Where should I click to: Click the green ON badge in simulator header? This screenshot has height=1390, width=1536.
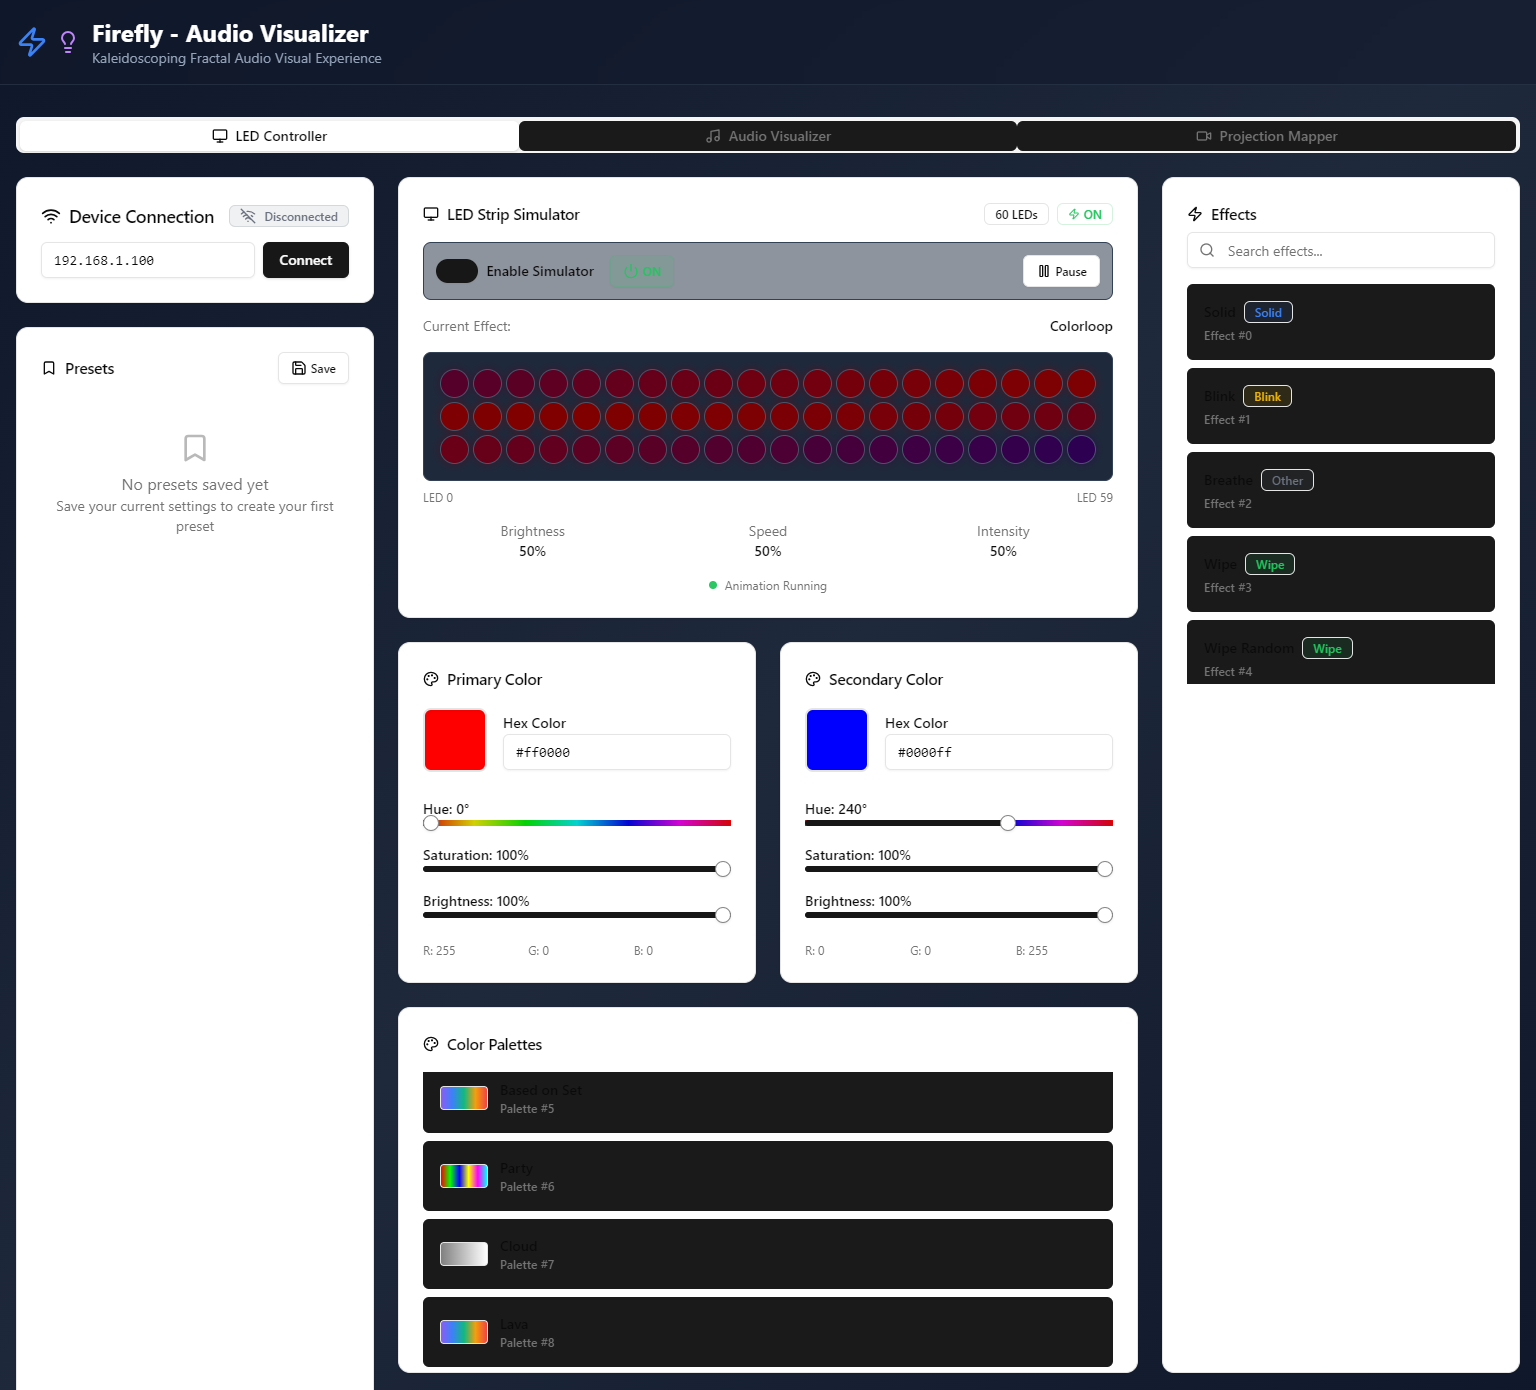click(x=1085, y=214)
